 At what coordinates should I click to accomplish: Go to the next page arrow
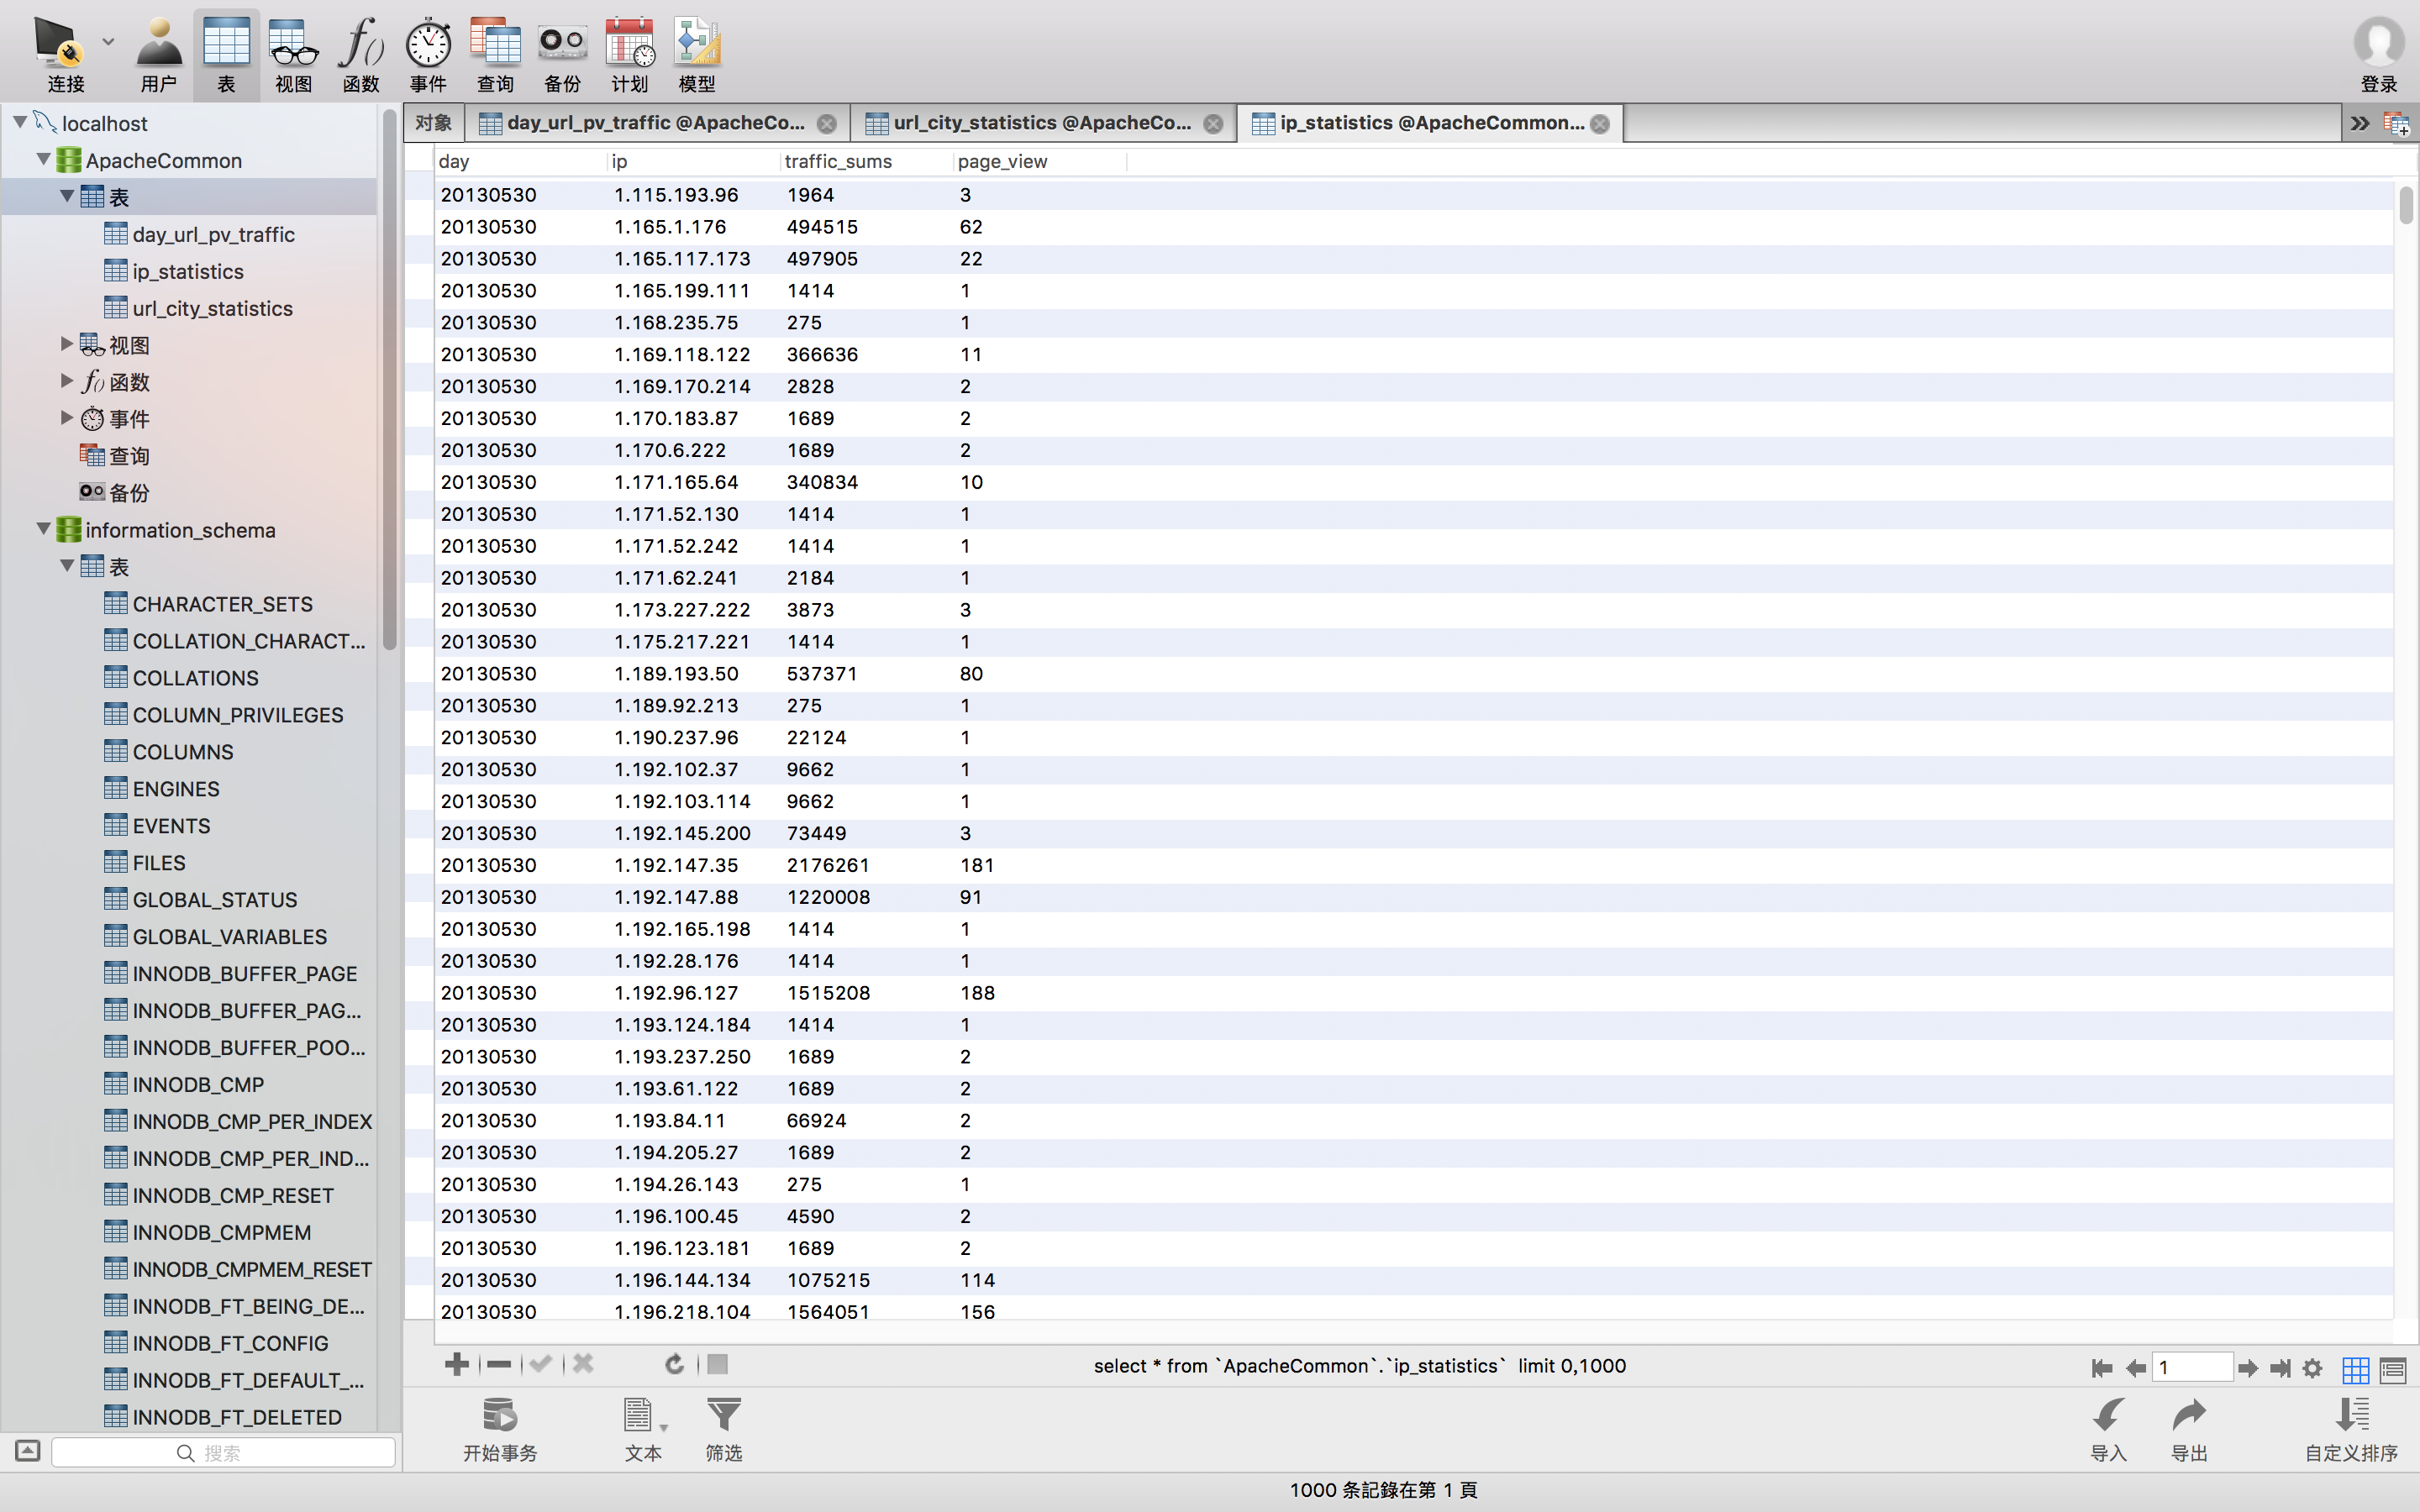[x=2247, y=1368]
